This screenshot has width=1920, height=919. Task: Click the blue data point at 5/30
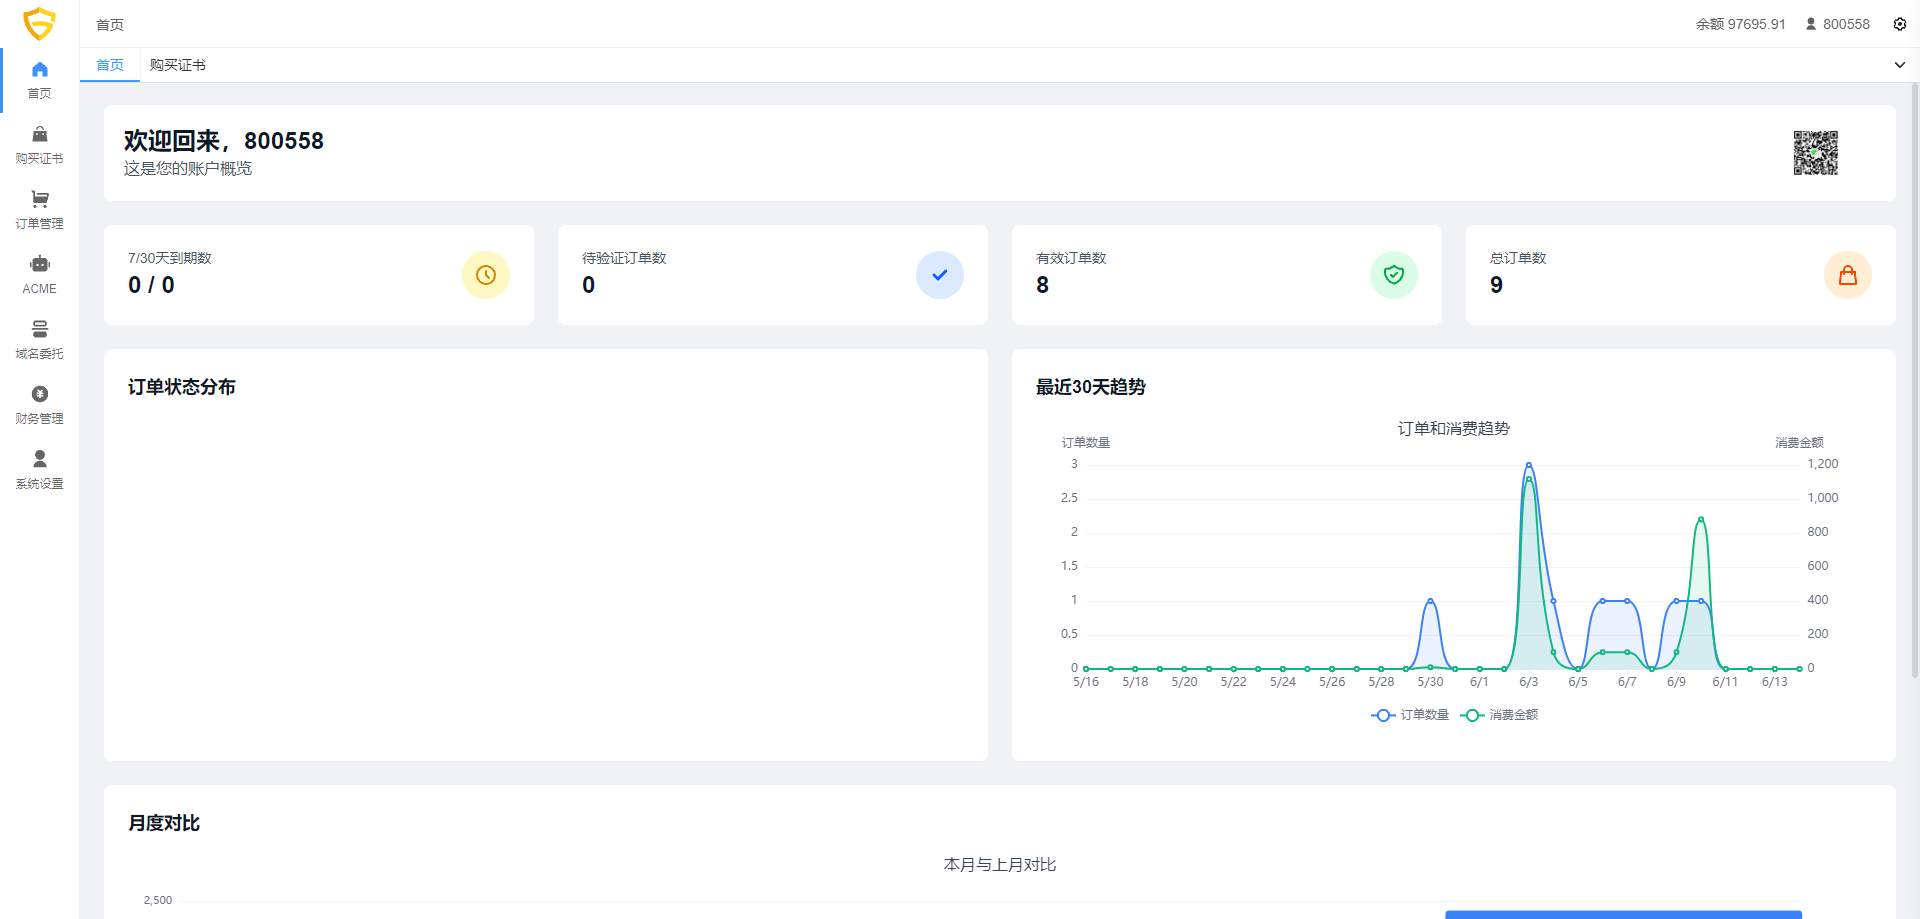pyautogui.click(x=1430, y=601)
